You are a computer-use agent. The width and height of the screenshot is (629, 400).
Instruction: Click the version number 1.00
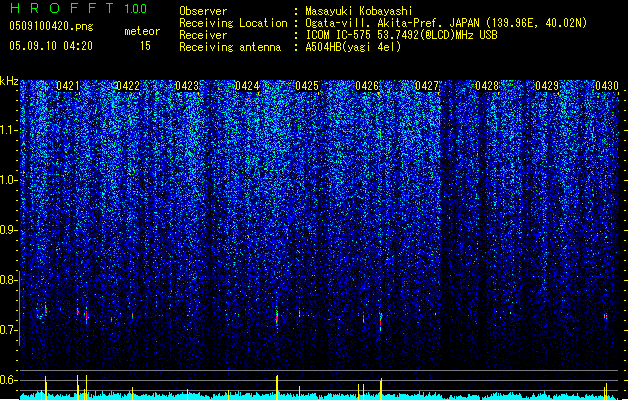click(136, 9)
